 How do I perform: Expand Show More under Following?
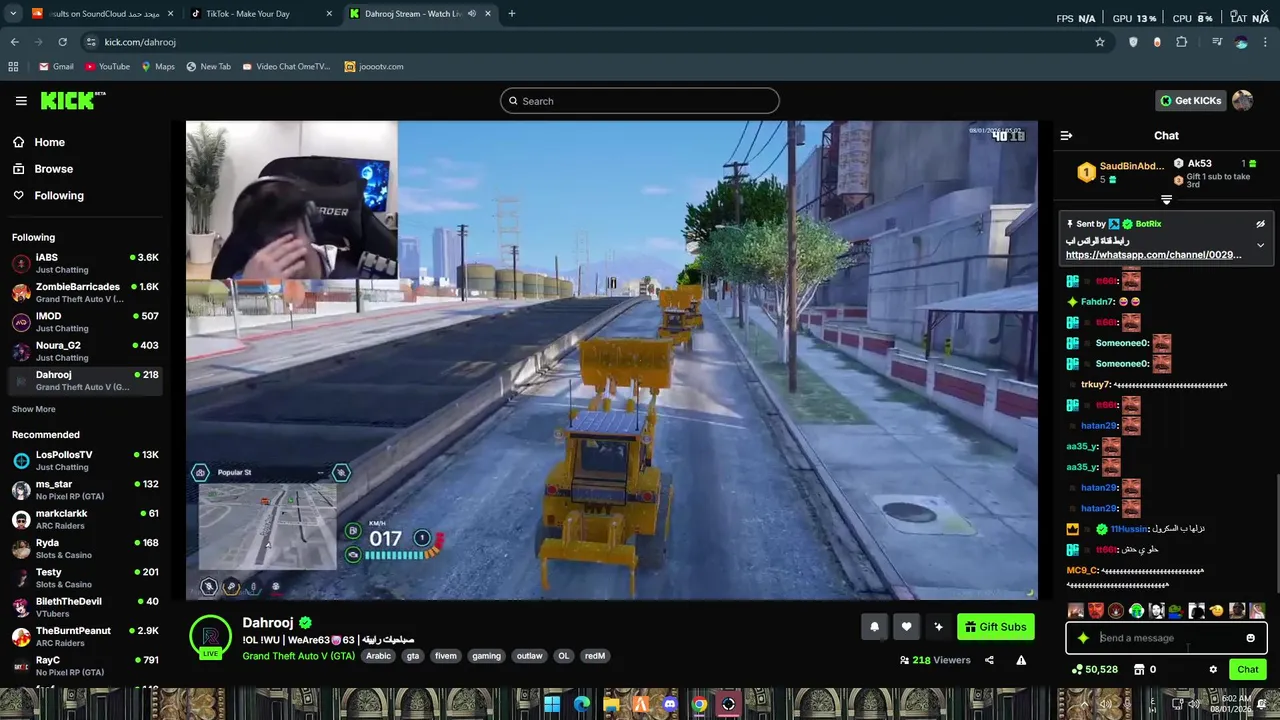(33, 409)
